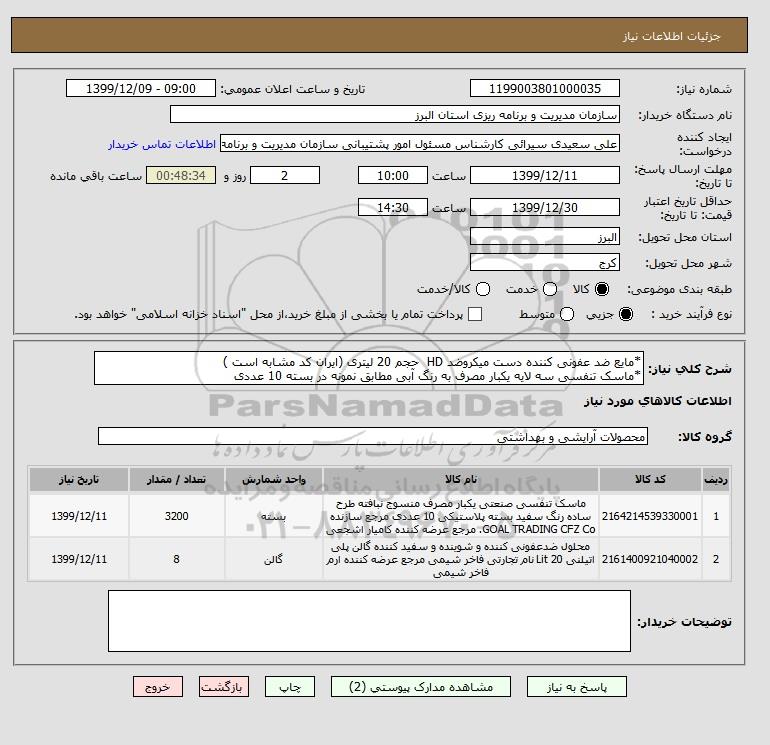The width and height of the screenshot is (770, 745).
Task: Click the goods group field محصولات آرایشی
Action: coord(373,436)
